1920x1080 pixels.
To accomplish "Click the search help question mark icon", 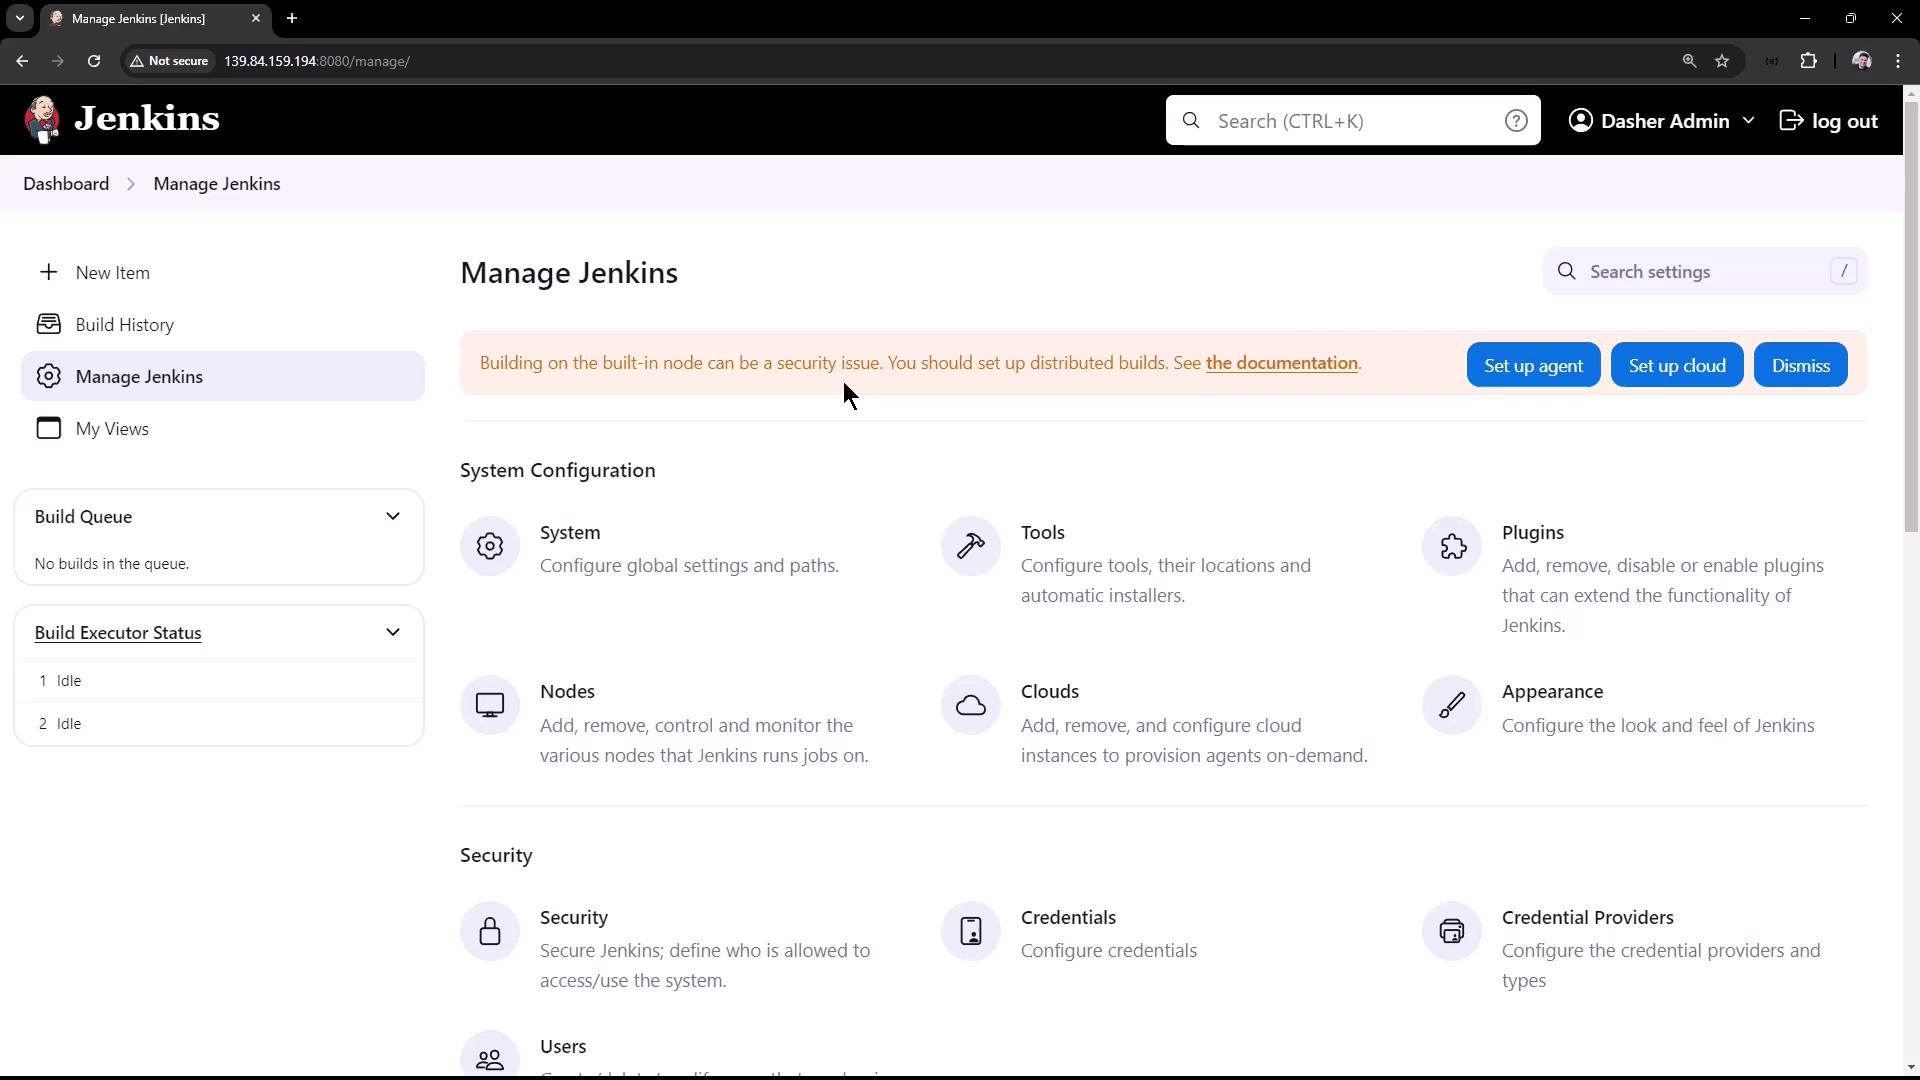I will [x=1516, y=121].
